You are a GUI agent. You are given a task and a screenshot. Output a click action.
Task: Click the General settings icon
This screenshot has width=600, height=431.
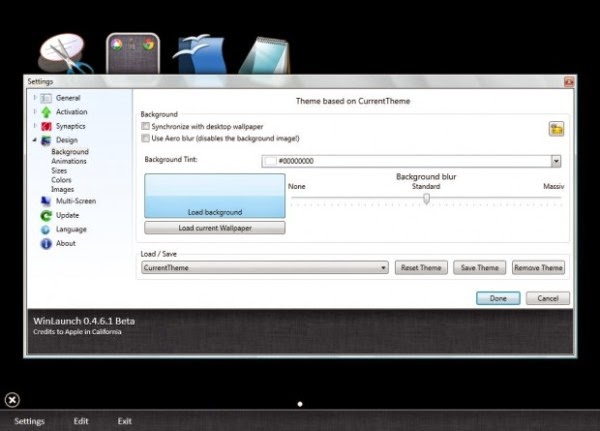pyautogui.click(x=46, y=98)
